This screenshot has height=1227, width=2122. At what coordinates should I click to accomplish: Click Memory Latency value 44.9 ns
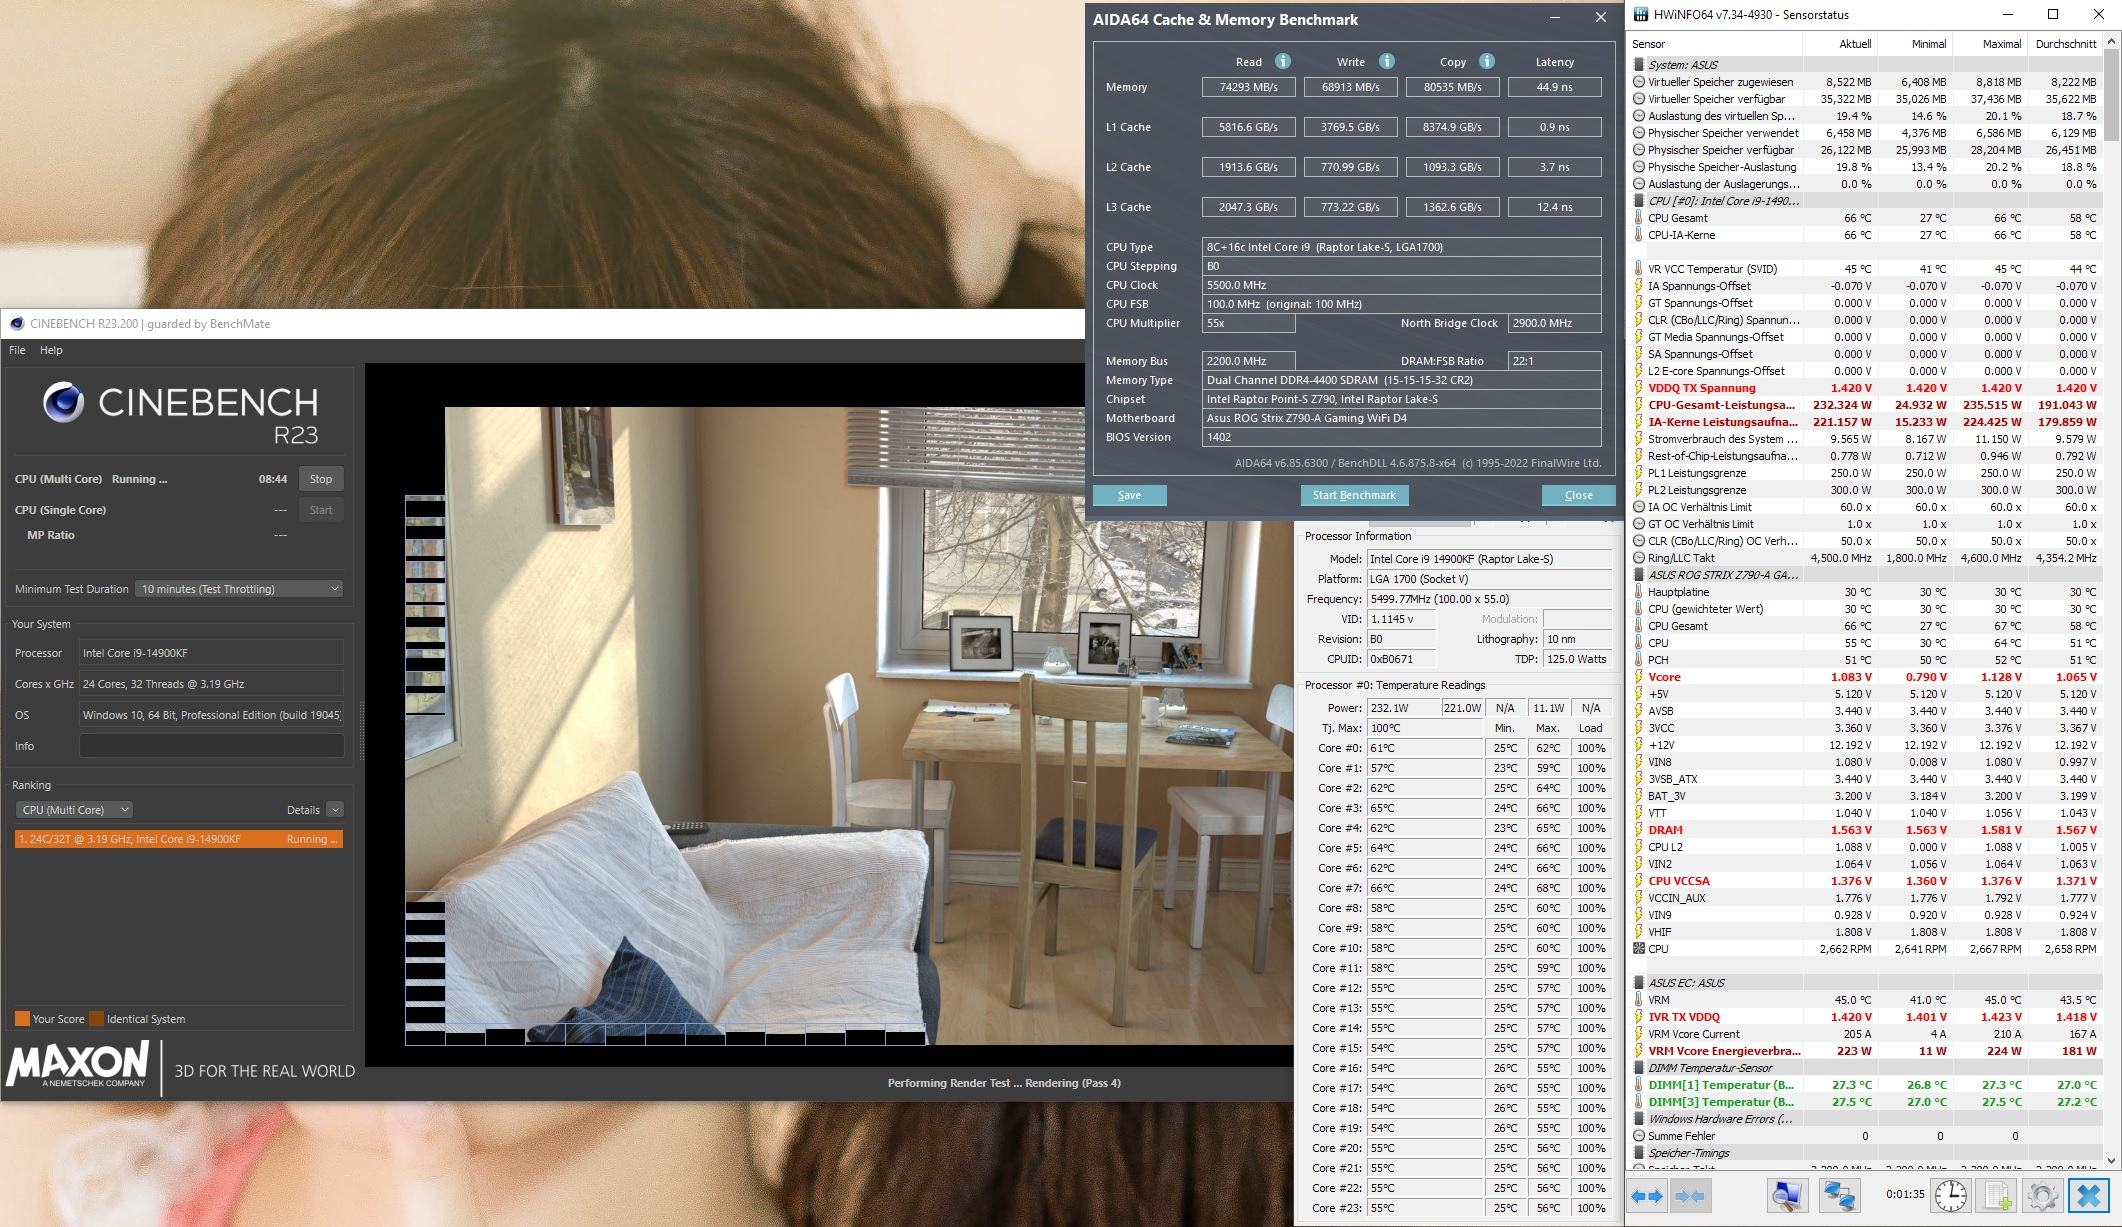(x=1554, y=87)
